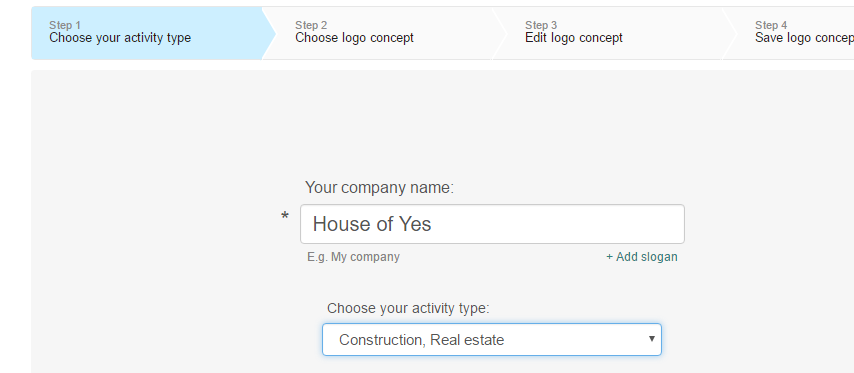The image size is (854, 373).
Task: Click the required-field asterisk marker
Action: coord(285,217)
